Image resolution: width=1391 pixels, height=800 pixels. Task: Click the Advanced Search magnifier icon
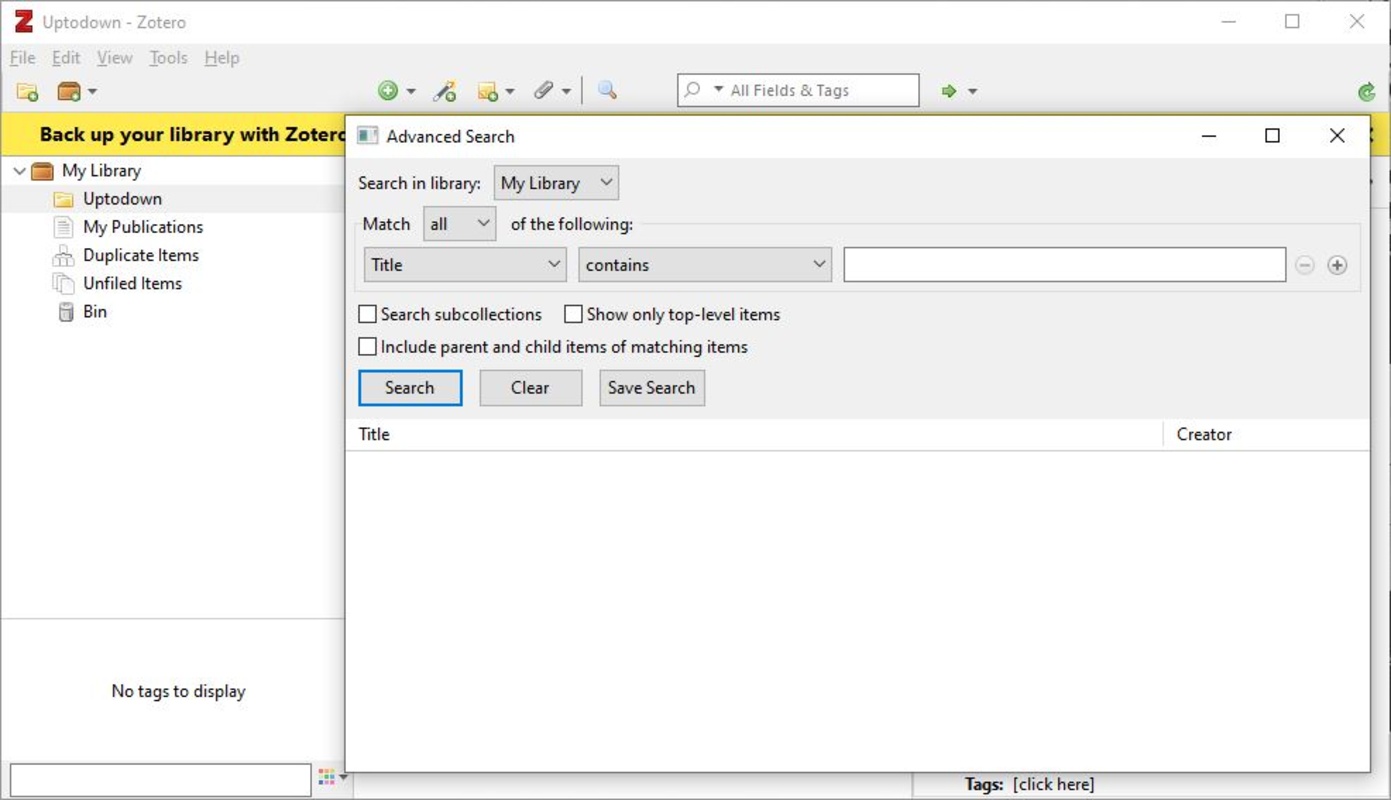[x=607, y=91]
